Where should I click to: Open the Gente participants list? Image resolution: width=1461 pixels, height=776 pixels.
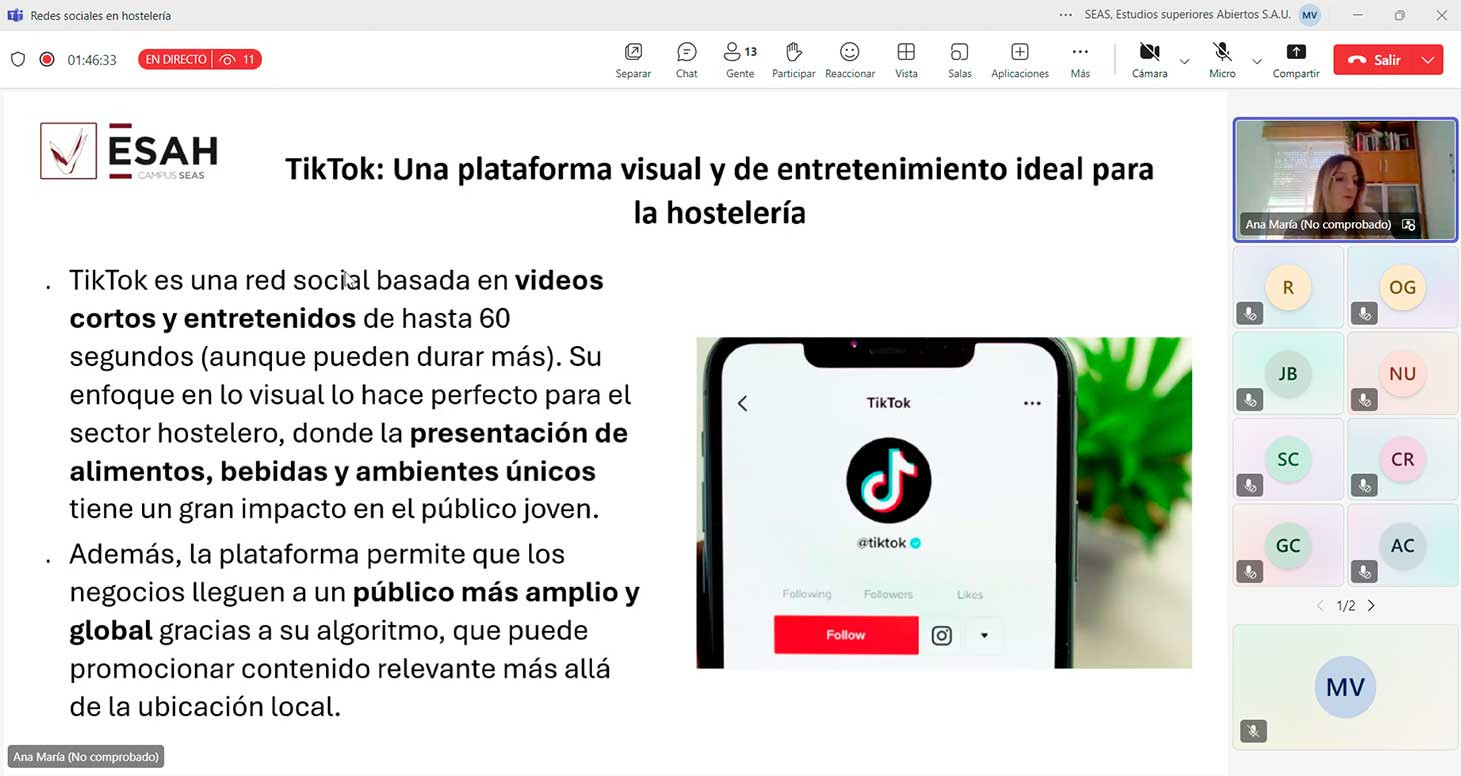click(740, 60)
